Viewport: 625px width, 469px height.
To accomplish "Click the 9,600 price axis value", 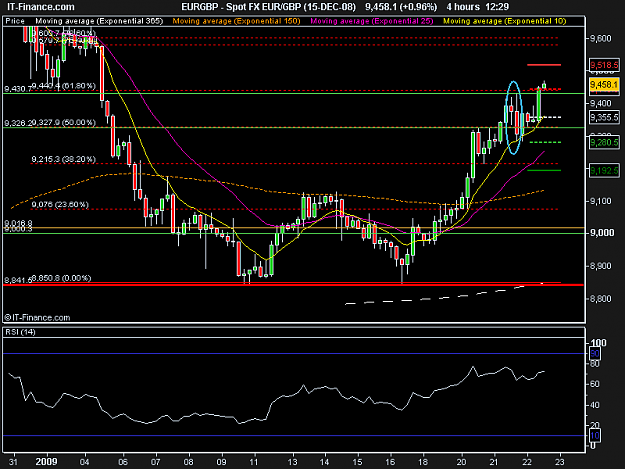I will [x=601, y=39].
